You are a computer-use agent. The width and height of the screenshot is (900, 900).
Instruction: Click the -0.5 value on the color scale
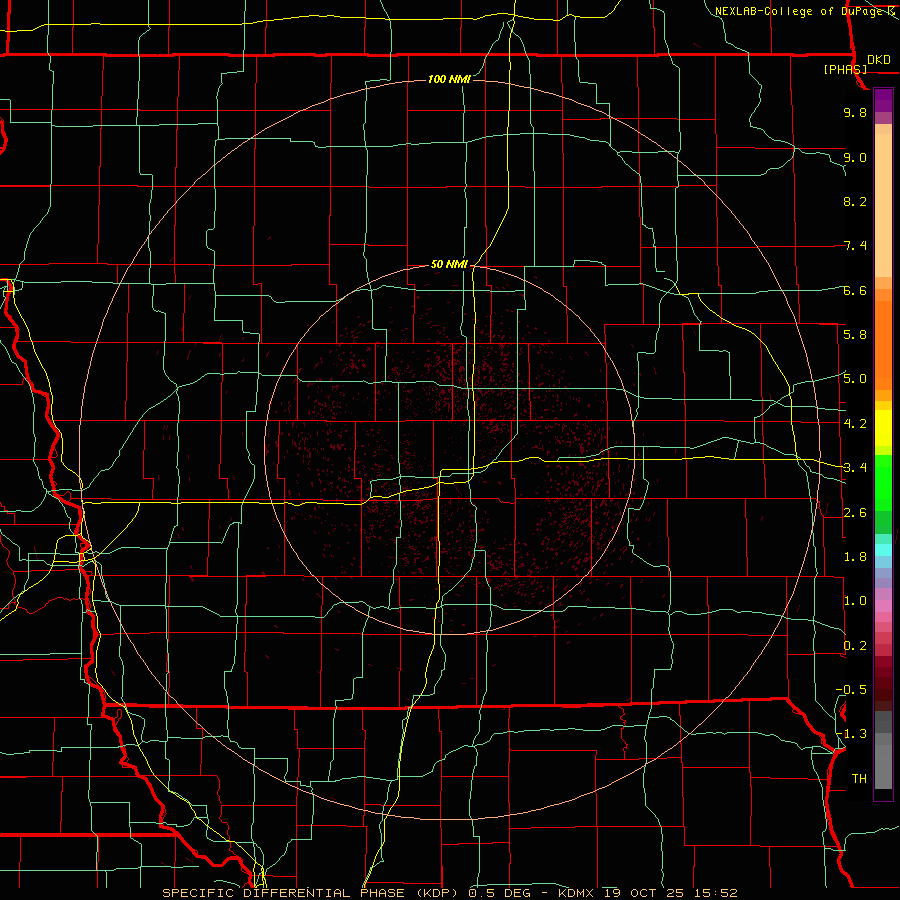pyautogui.click(x=851, y=689)
